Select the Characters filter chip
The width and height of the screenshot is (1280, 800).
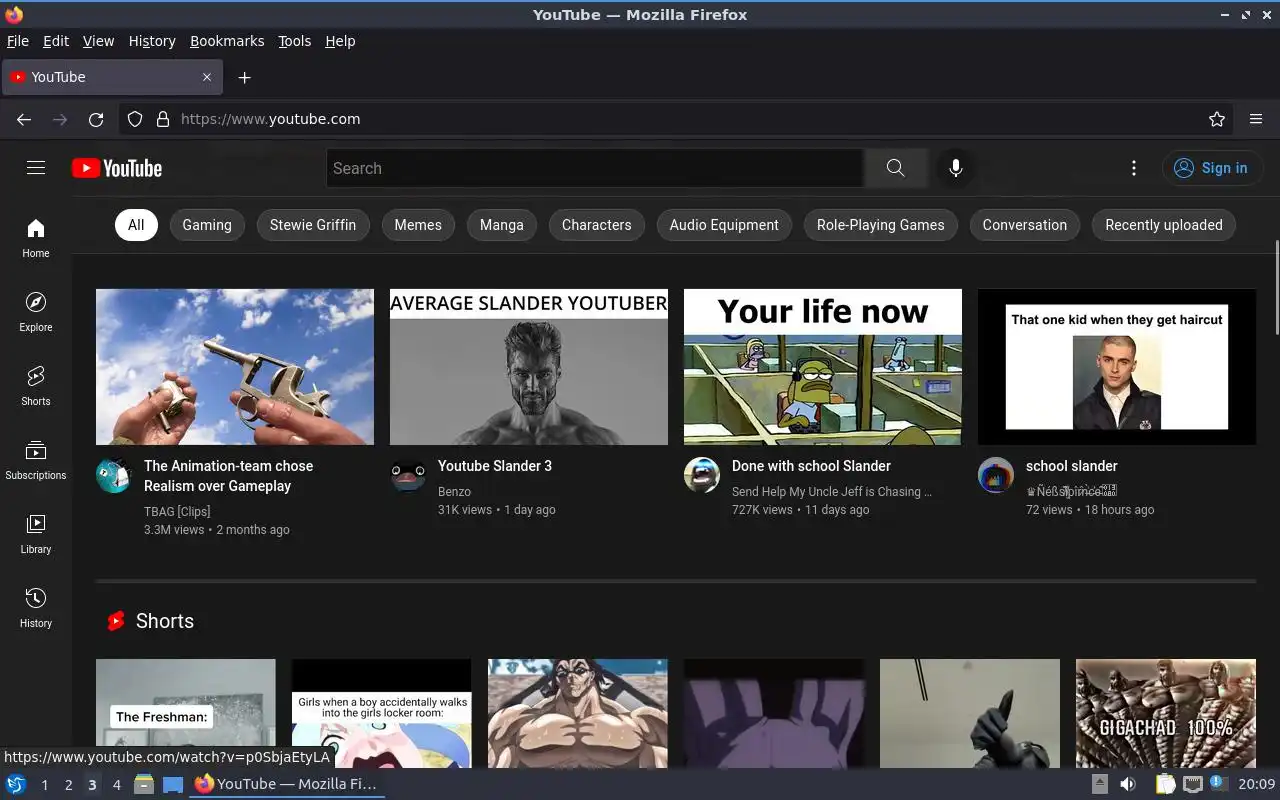click(597, 225)
